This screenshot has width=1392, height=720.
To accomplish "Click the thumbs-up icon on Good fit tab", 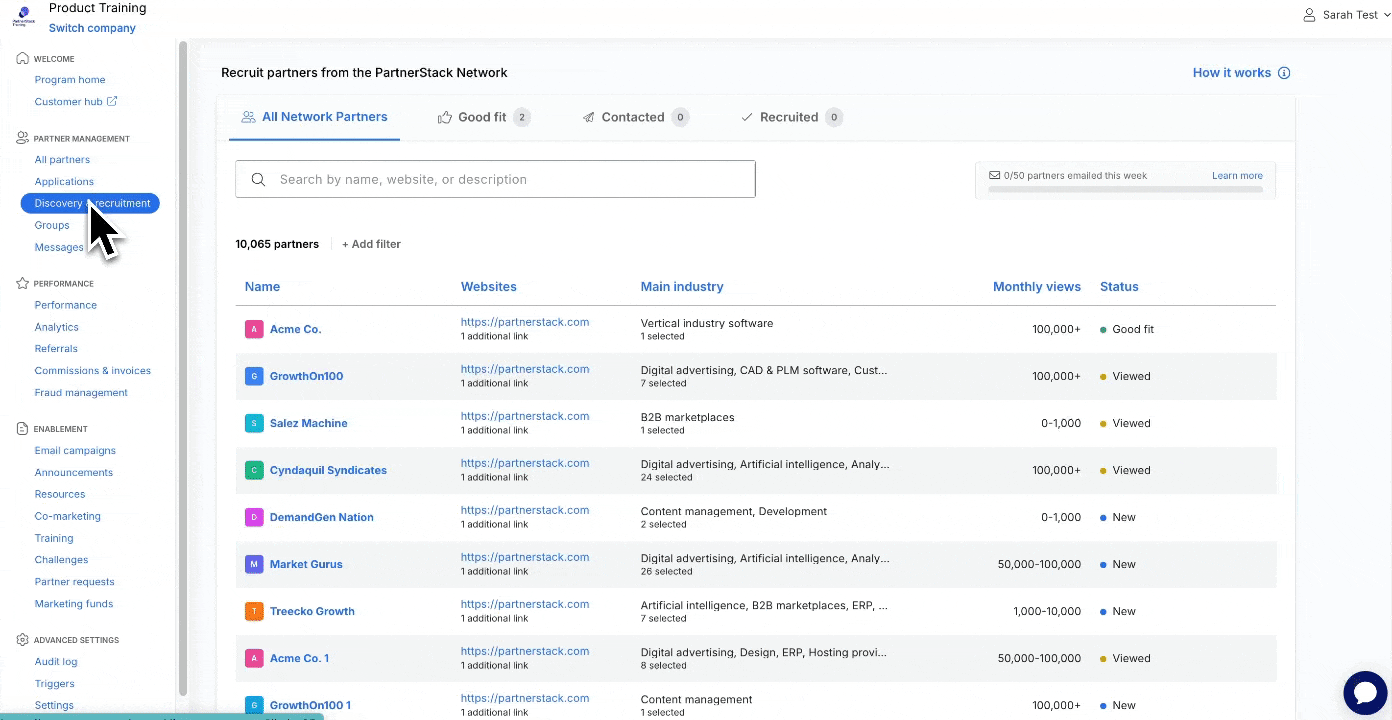I will [445, 117].
